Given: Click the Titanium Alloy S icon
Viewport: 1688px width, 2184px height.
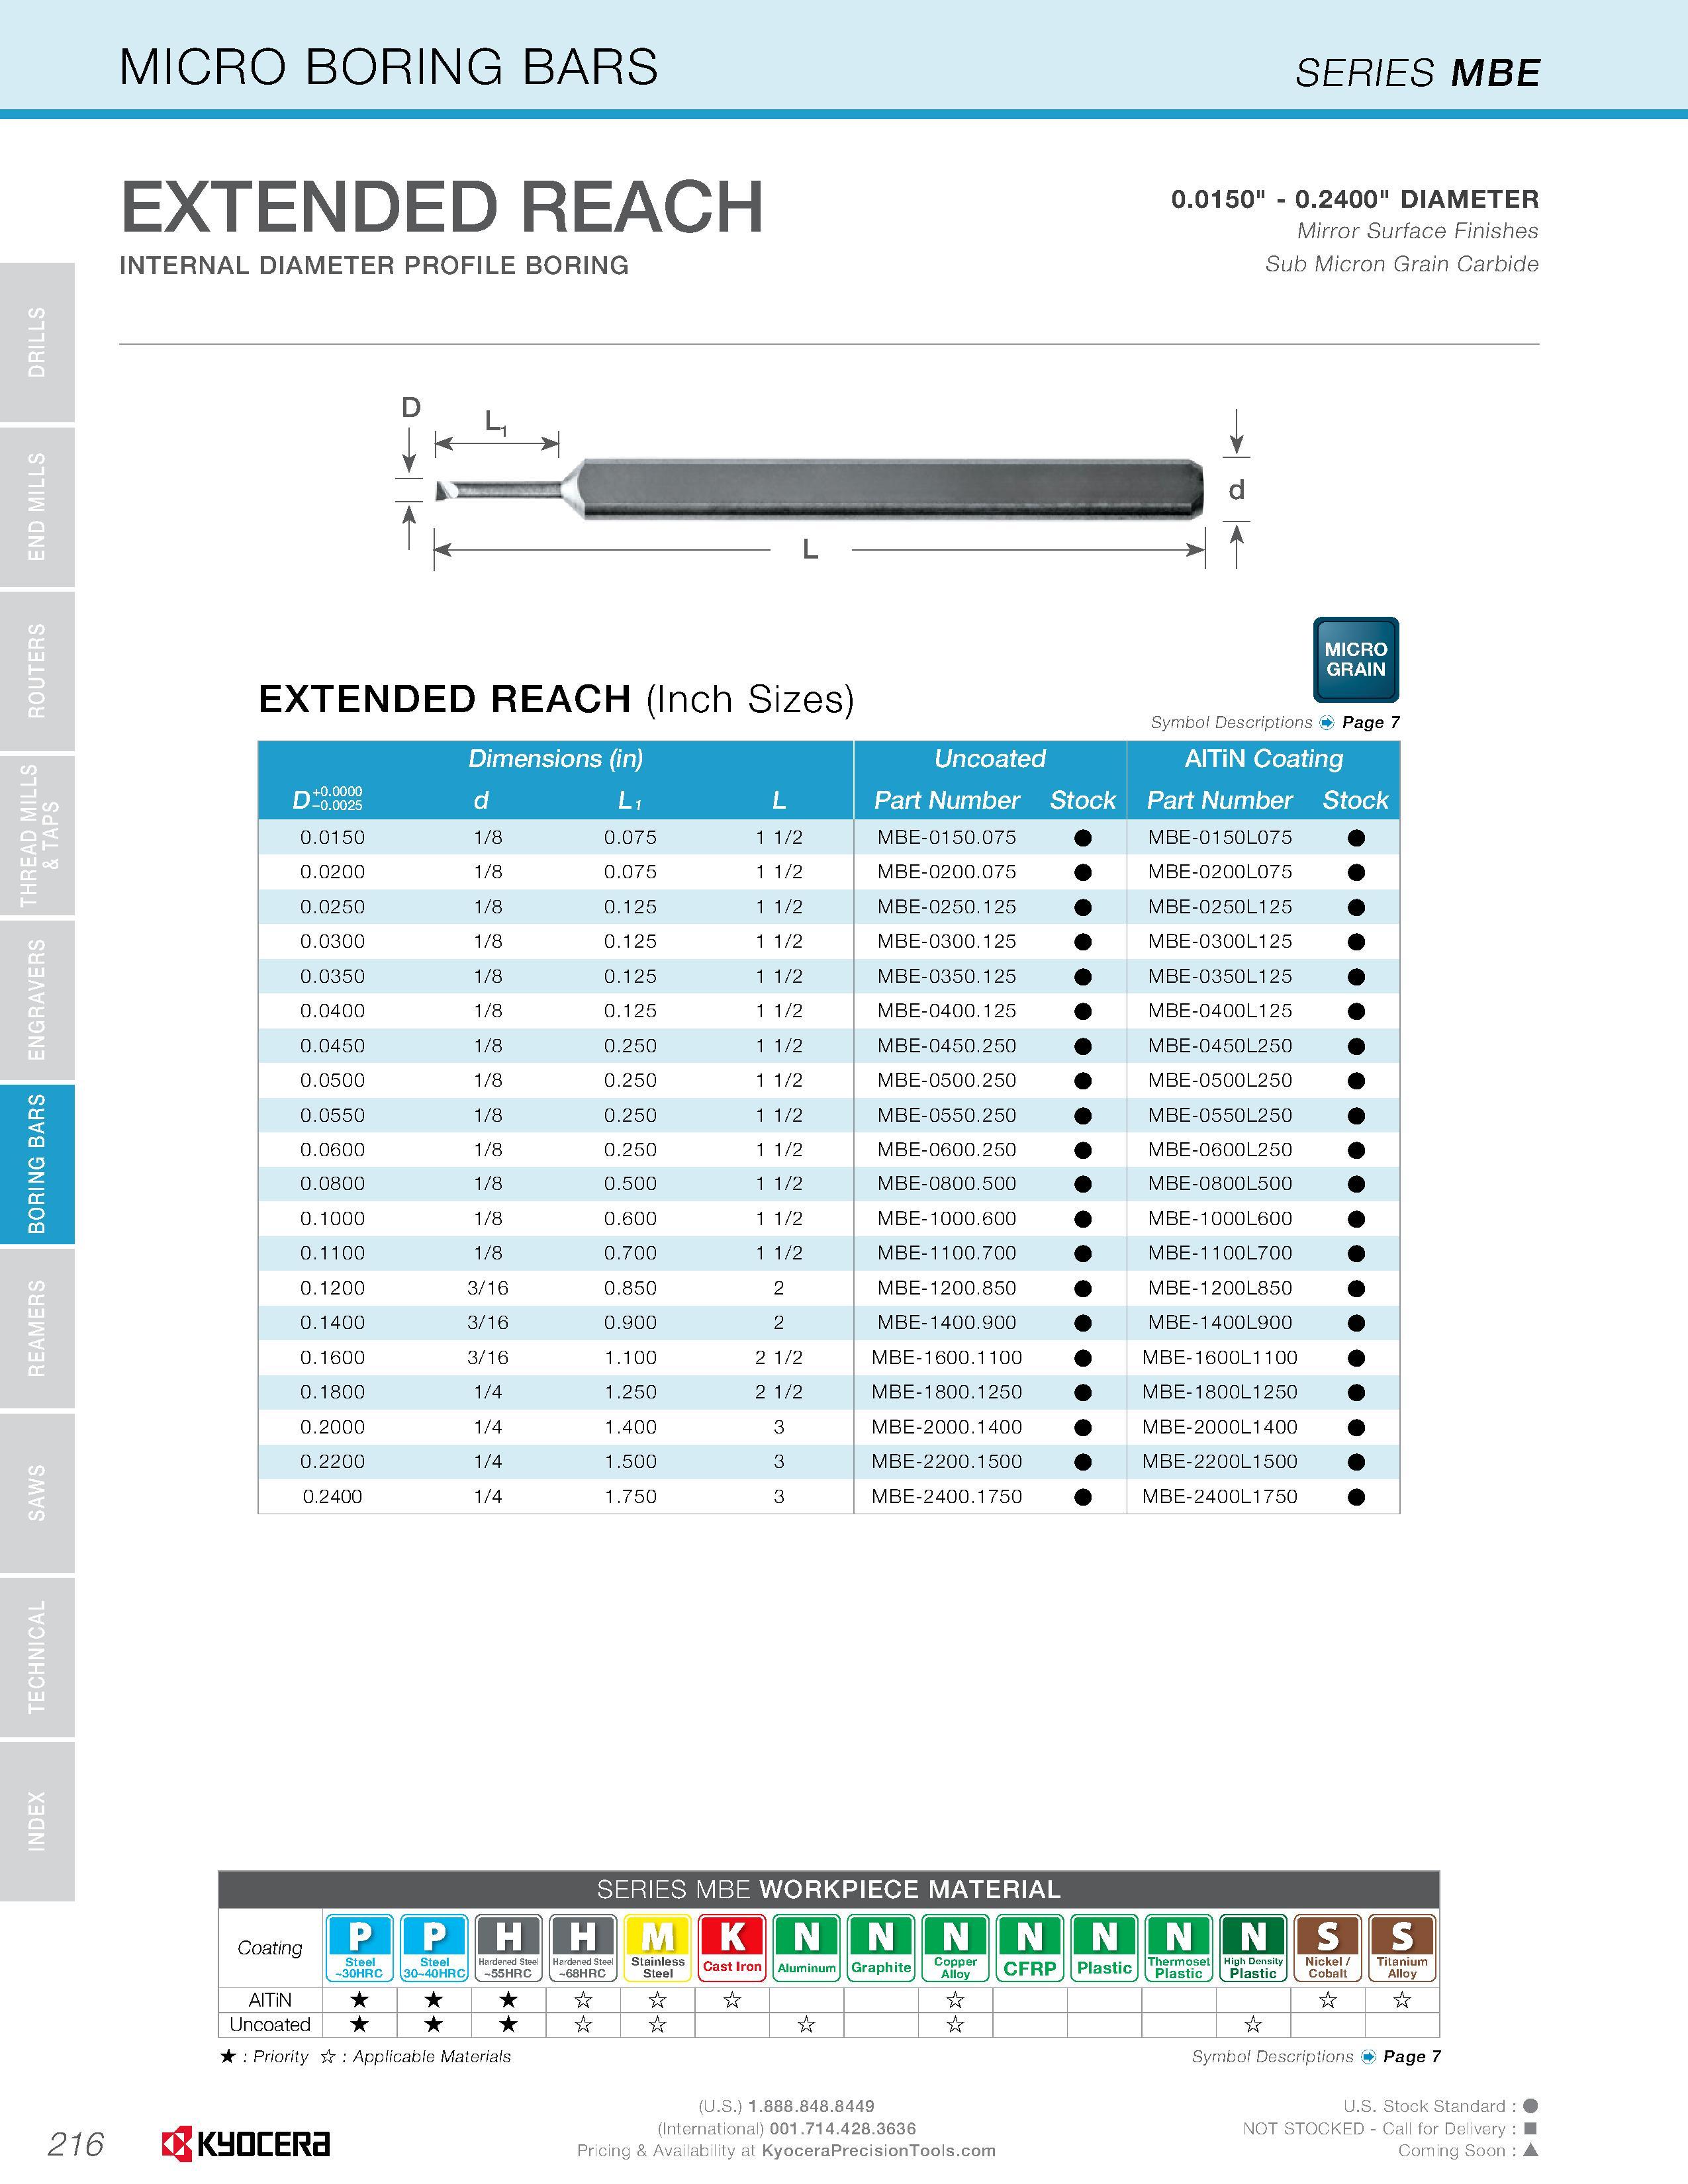Looking at the screenshot, I should click(x=1403, y=1947).
